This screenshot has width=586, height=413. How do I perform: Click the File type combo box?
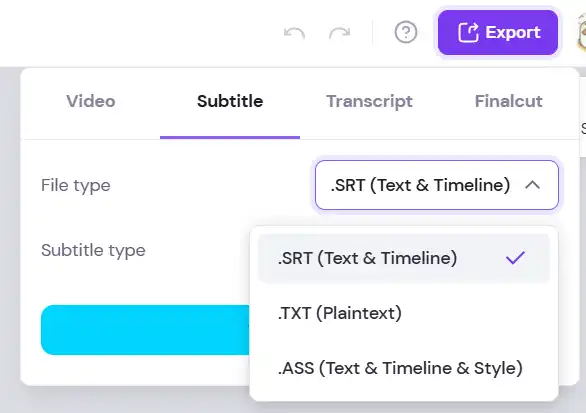point(437,185)
